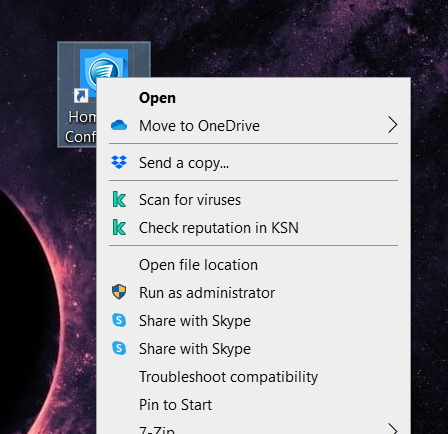Screen dimensions: 448x434
Task: Choose Send a copy... entry
Action: (x=254, y=163)
